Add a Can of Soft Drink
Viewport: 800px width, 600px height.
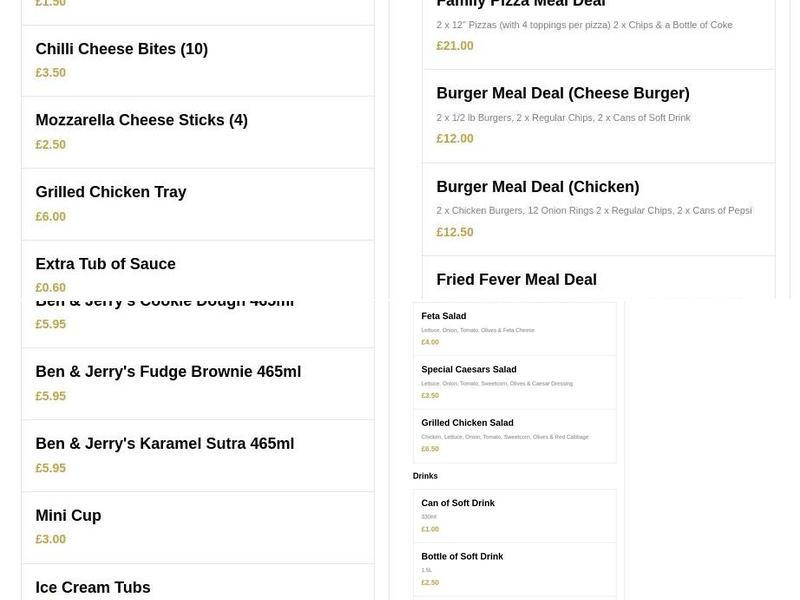click(457, 503)
